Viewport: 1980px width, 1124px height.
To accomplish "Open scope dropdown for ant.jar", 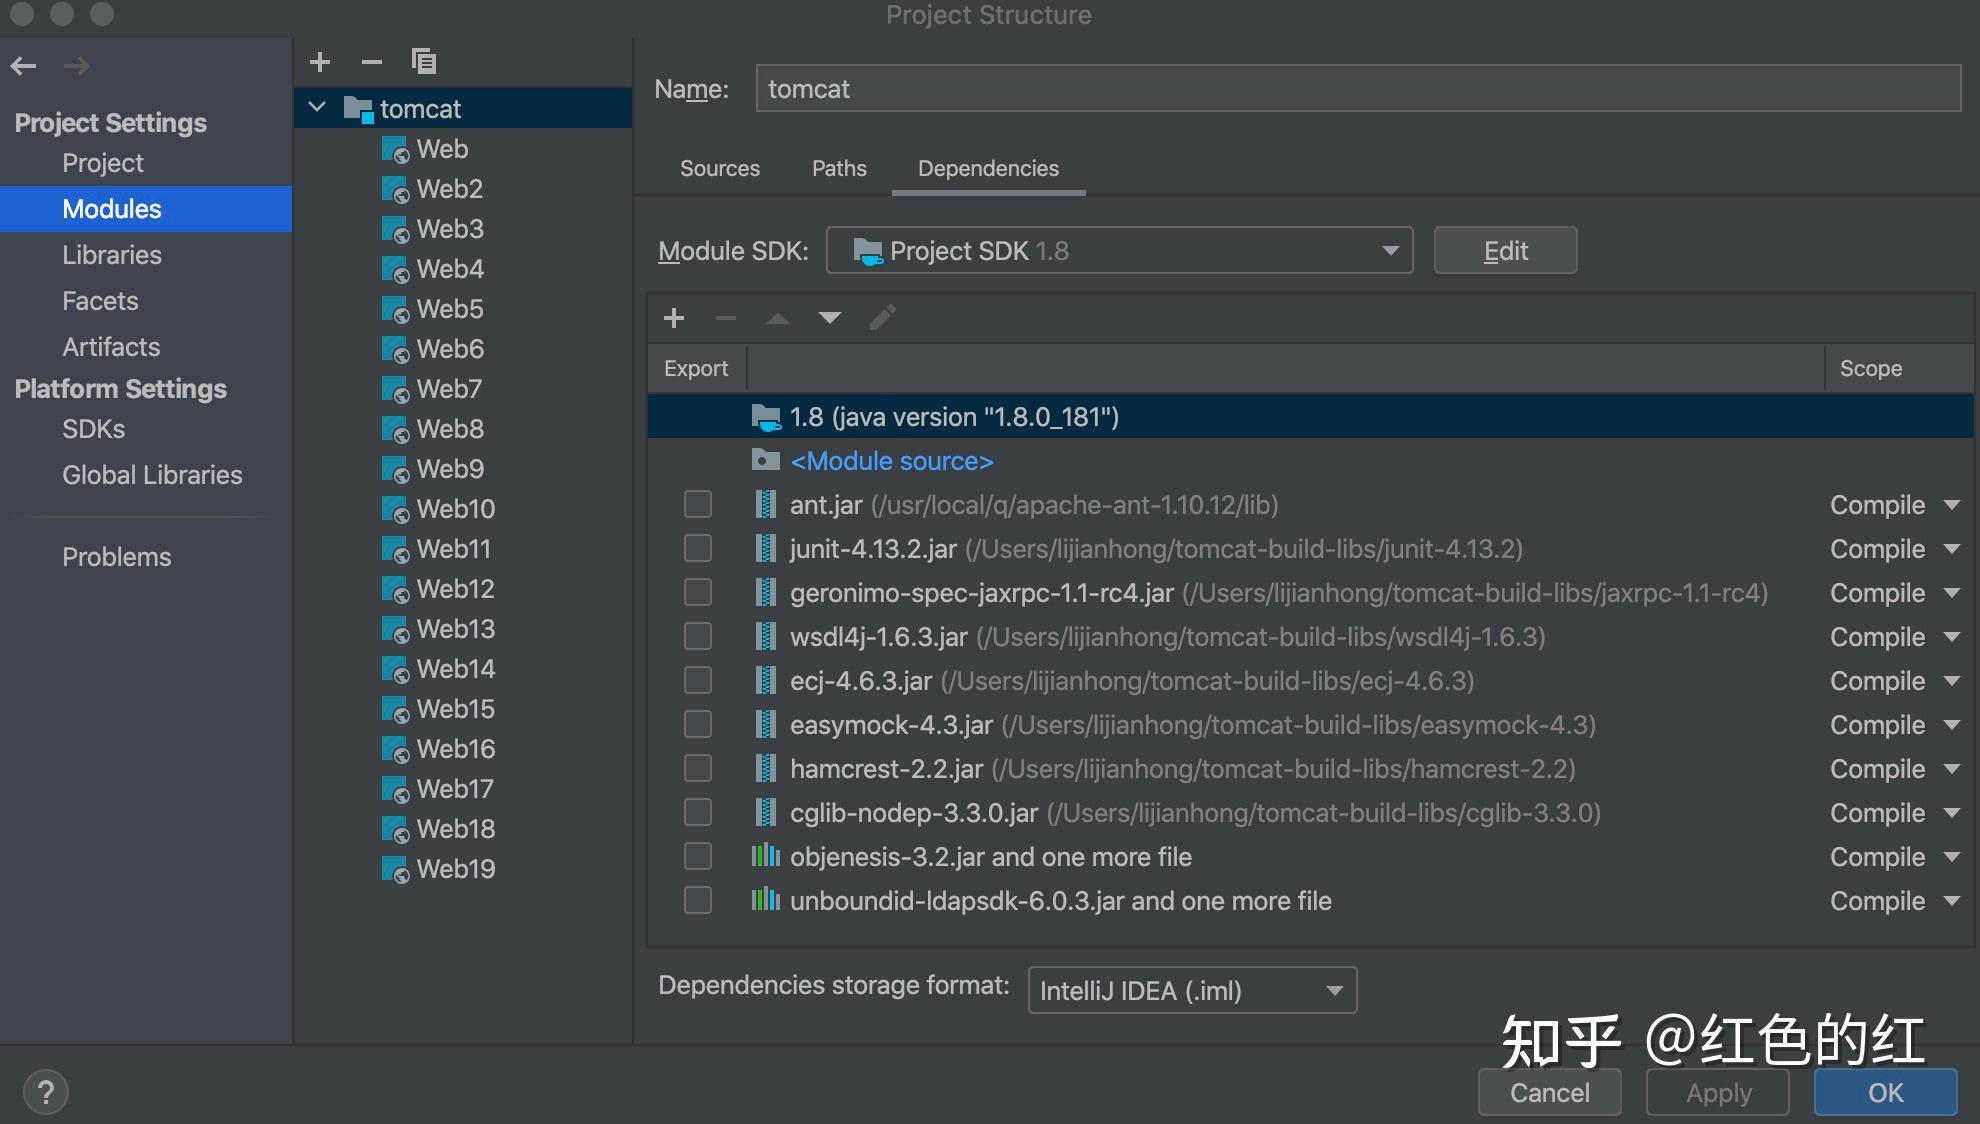I will click(x=1952, y=505).
